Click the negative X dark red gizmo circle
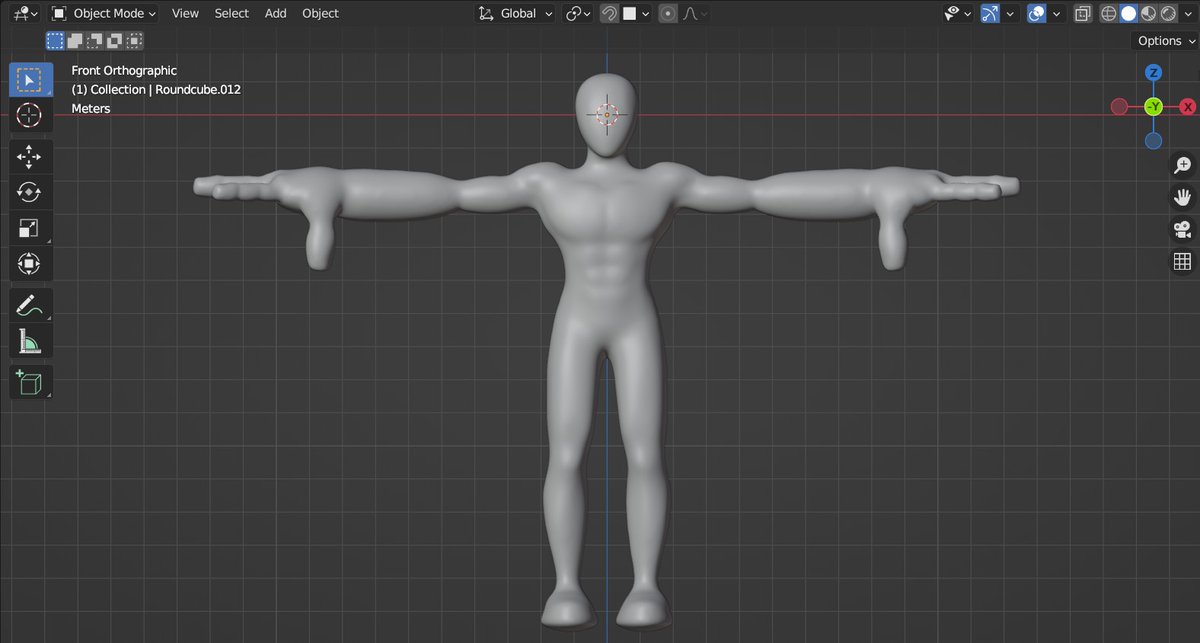The height and width of the screenshot is (643, 1200). (1120, 106)
